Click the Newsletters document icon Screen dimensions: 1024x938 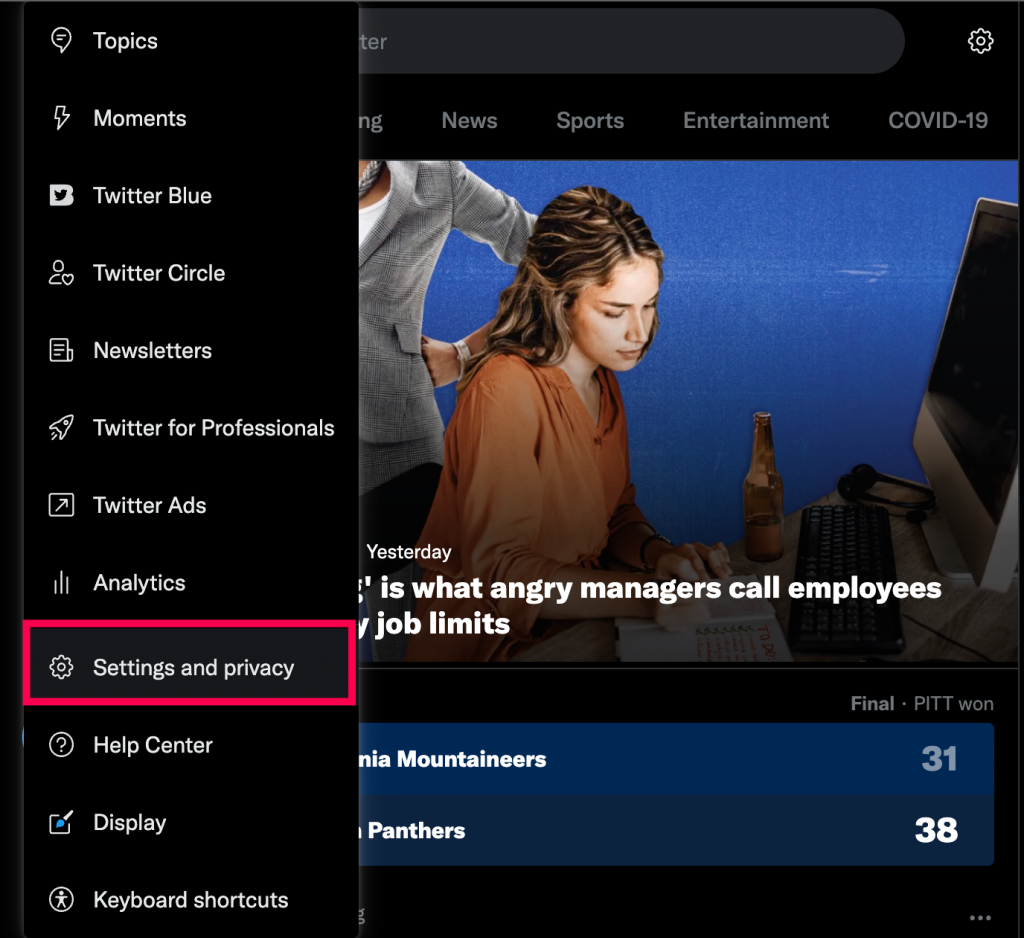click(61, 350)
